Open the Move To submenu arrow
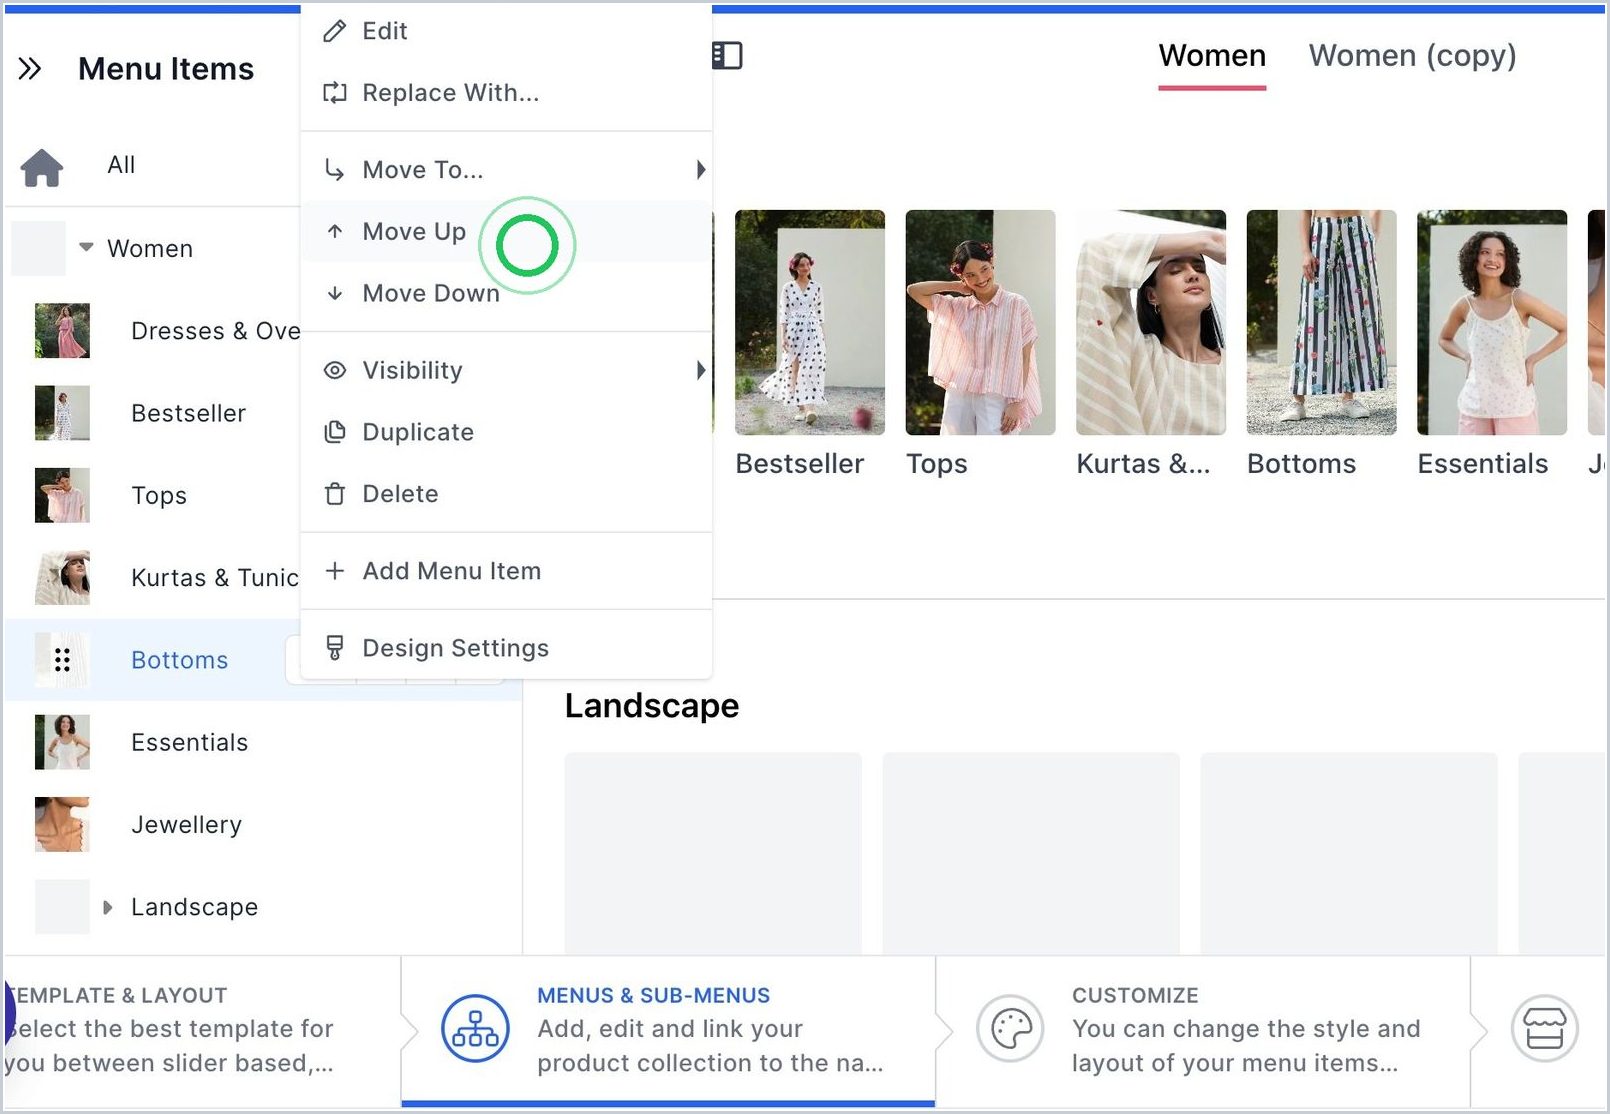 701,170
